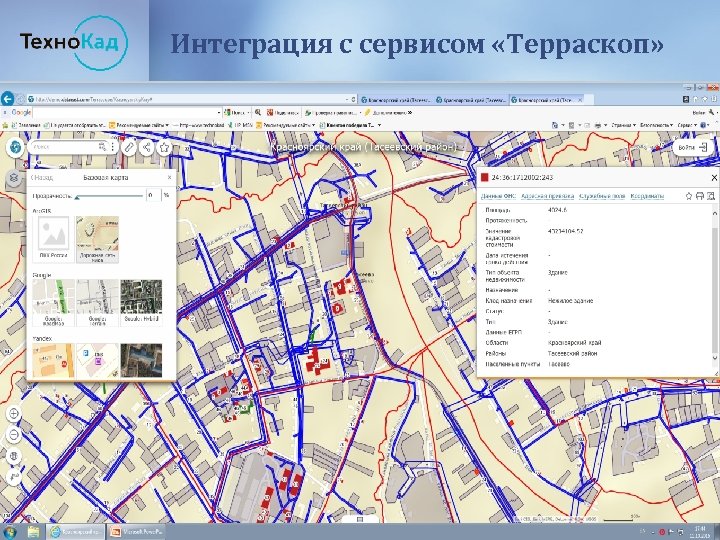720x540 pixels.
Task: Print the object card with printer icon
Action: click(x=700, y=196)
